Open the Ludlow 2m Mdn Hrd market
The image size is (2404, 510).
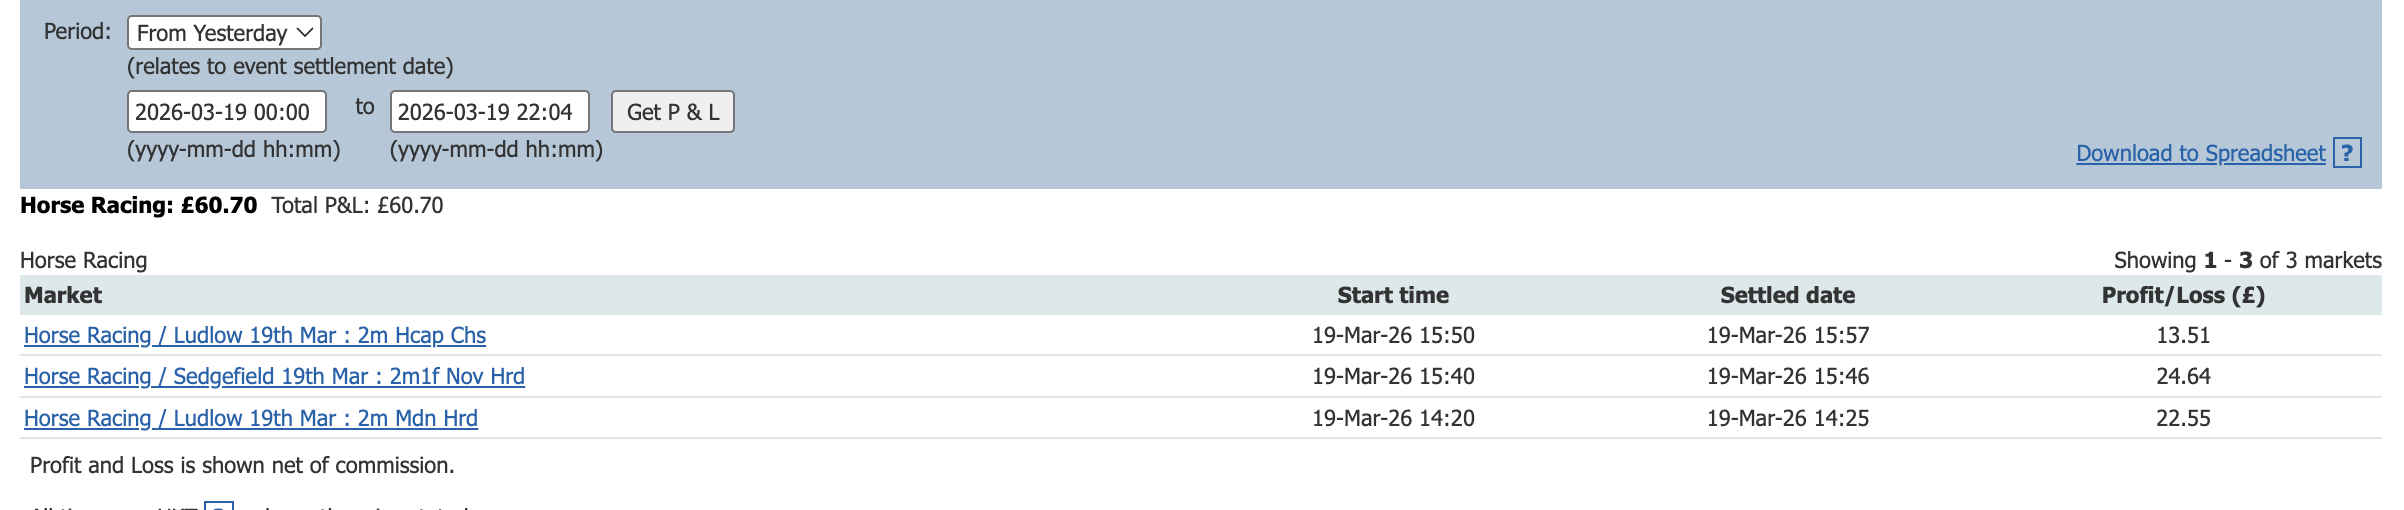251,418
